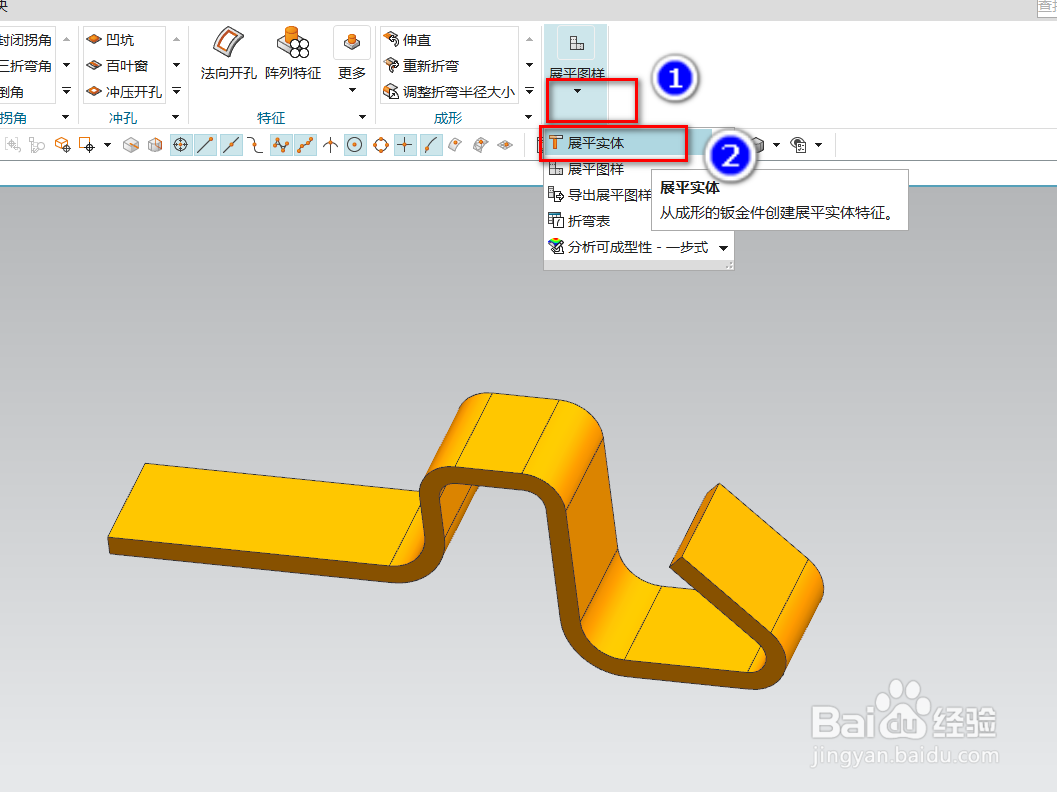
Task: Toggle Existing Point plus-sign snap option
Action: coord(405,145)
